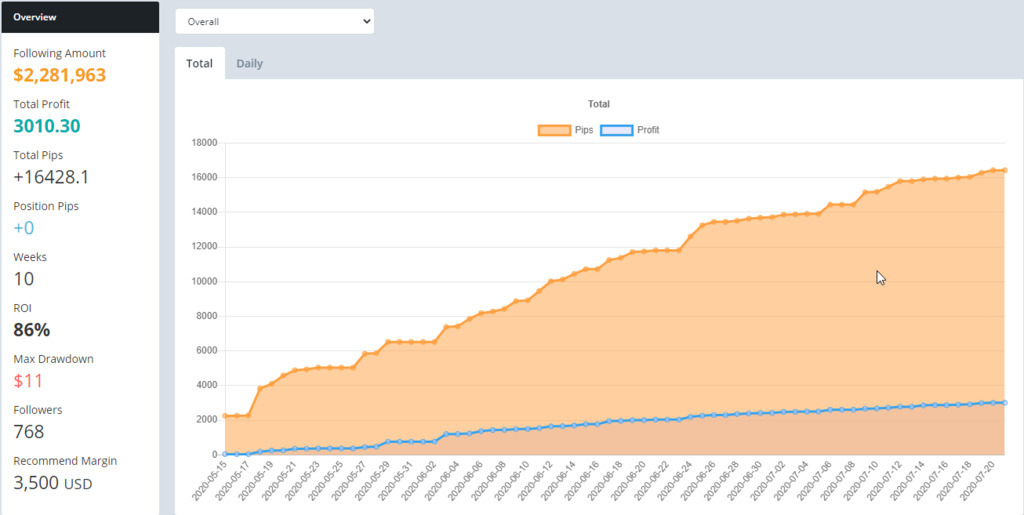Click the Total Pips value +16428.1
Viewport: 1024px width, 515px height.
(x=51, y=177)
